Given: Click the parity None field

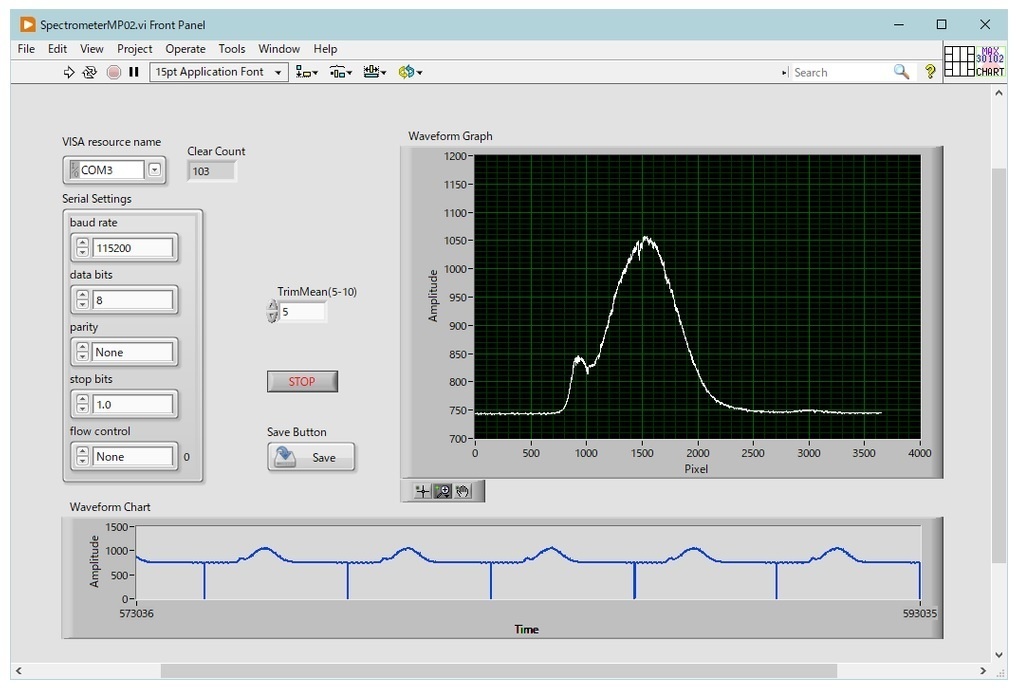Looking at the screenshot, I should tap(133, 352).
